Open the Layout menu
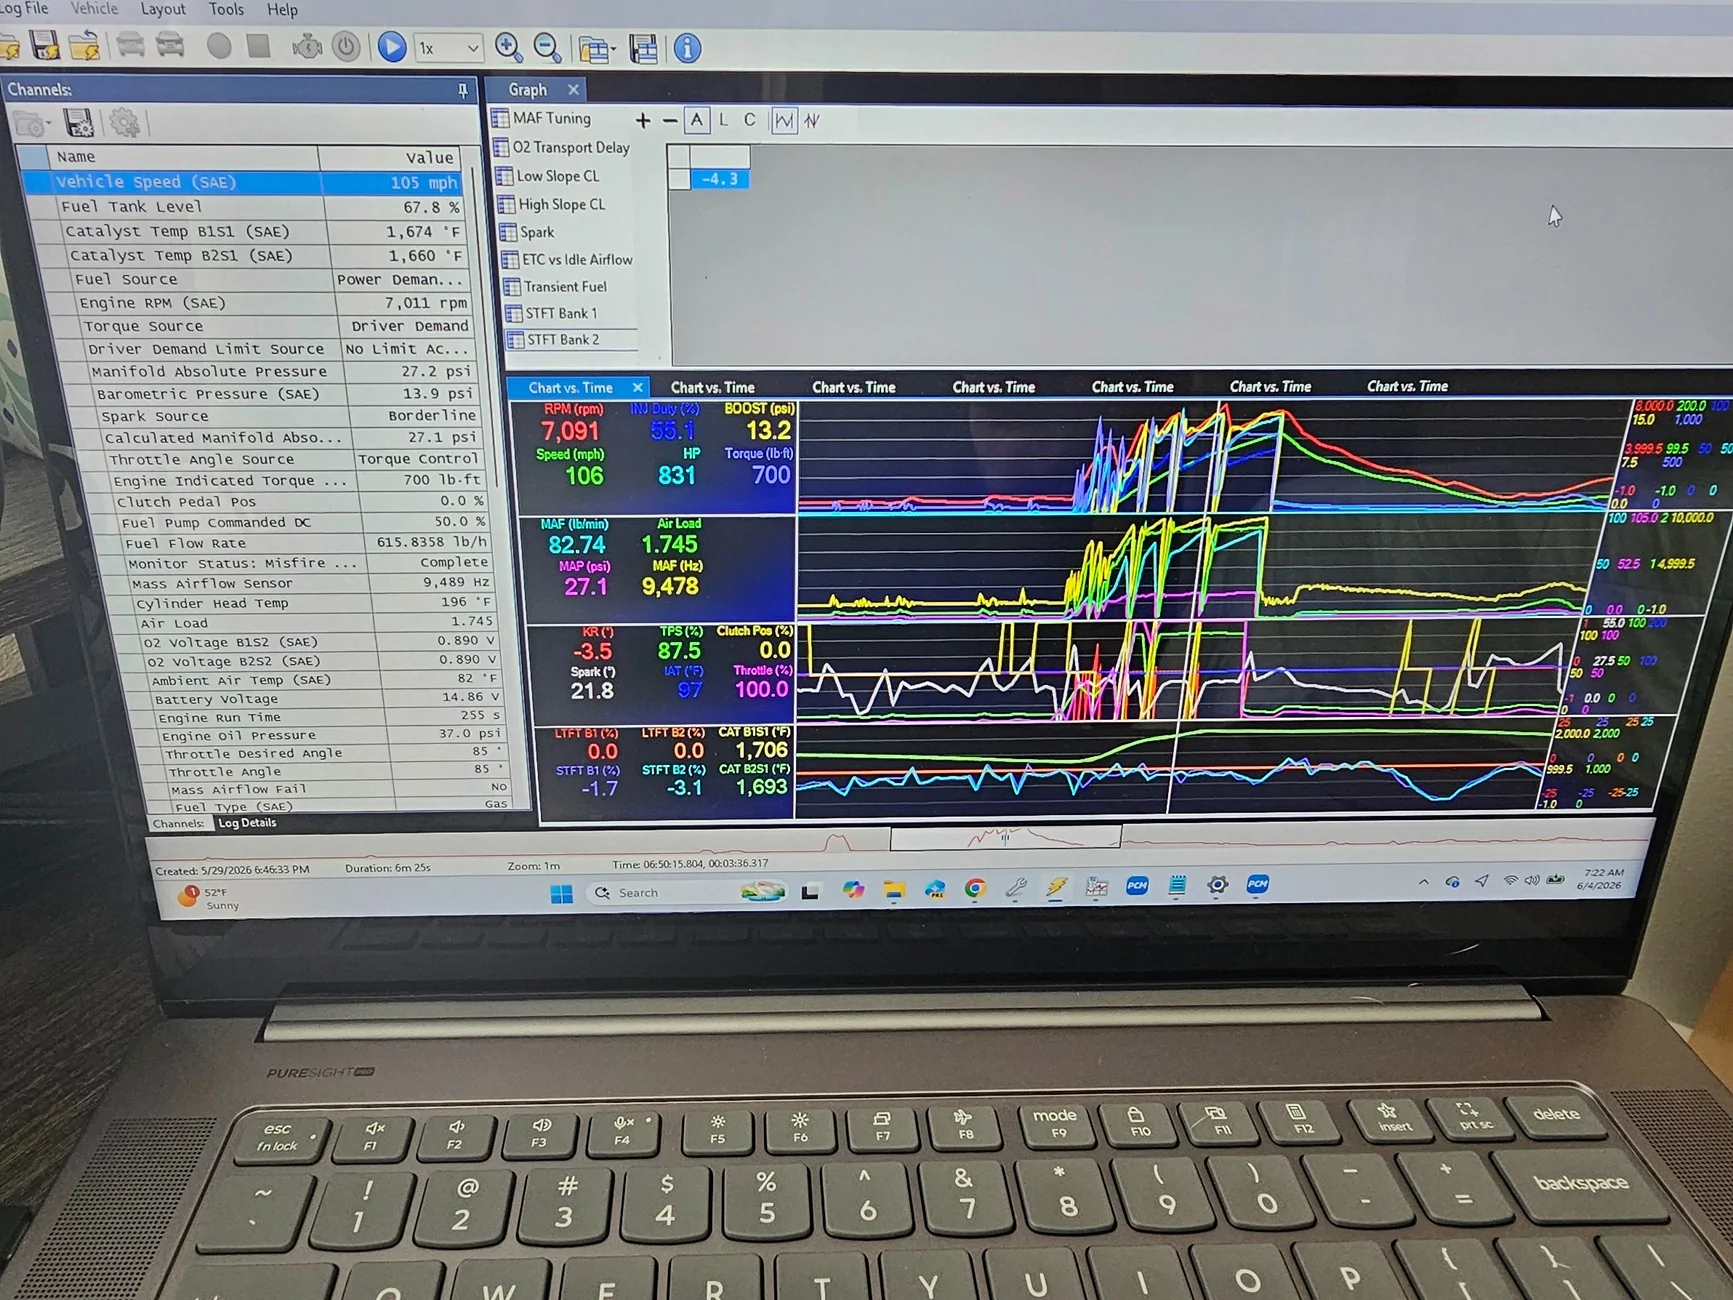This screenshot has width=1733, height=1300. (x=163, y=9)
